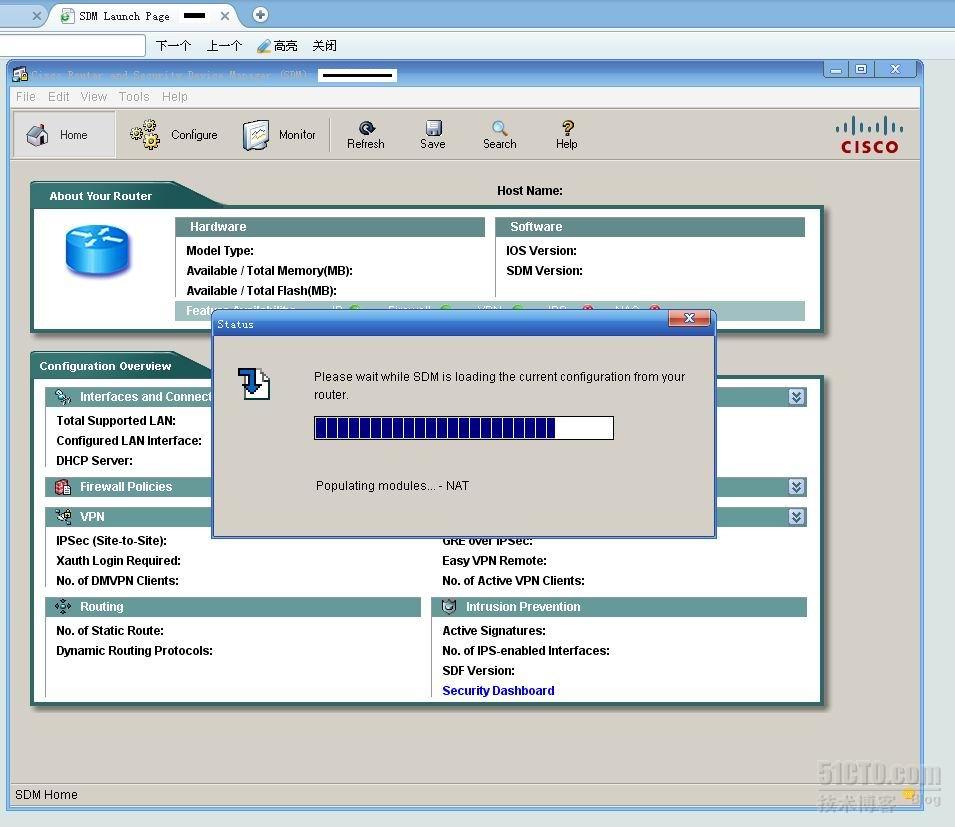Click the SDM window title bar icon
The height and width of the screenshot is (827, 955).
click(20, 74)
